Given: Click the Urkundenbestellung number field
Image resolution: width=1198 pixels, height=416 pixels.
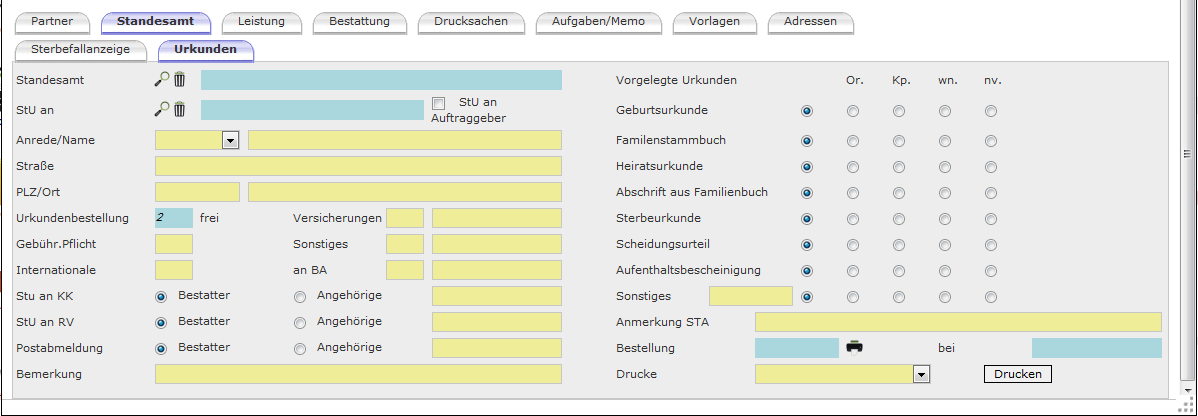Looking at the screenshot, I should (173, 218).
